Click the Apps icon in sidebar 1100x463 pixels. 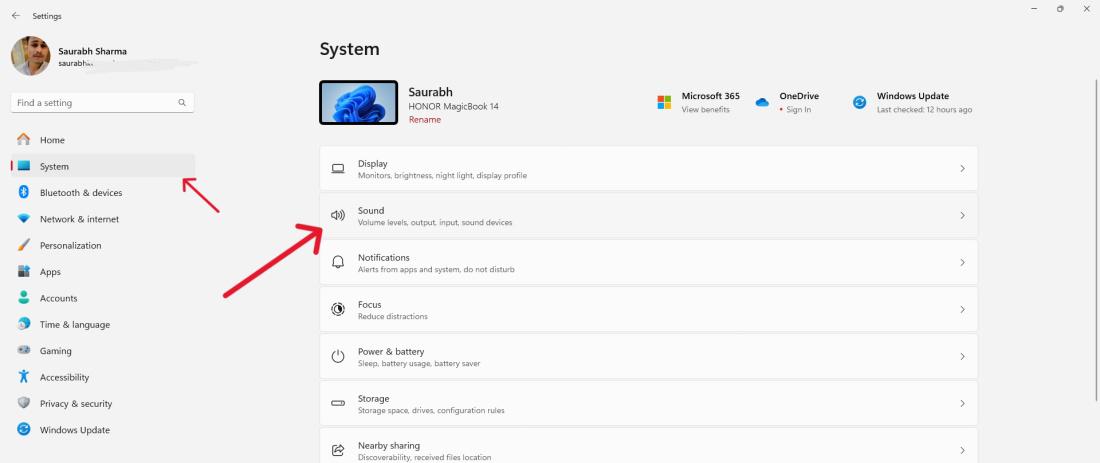point(24,271)
